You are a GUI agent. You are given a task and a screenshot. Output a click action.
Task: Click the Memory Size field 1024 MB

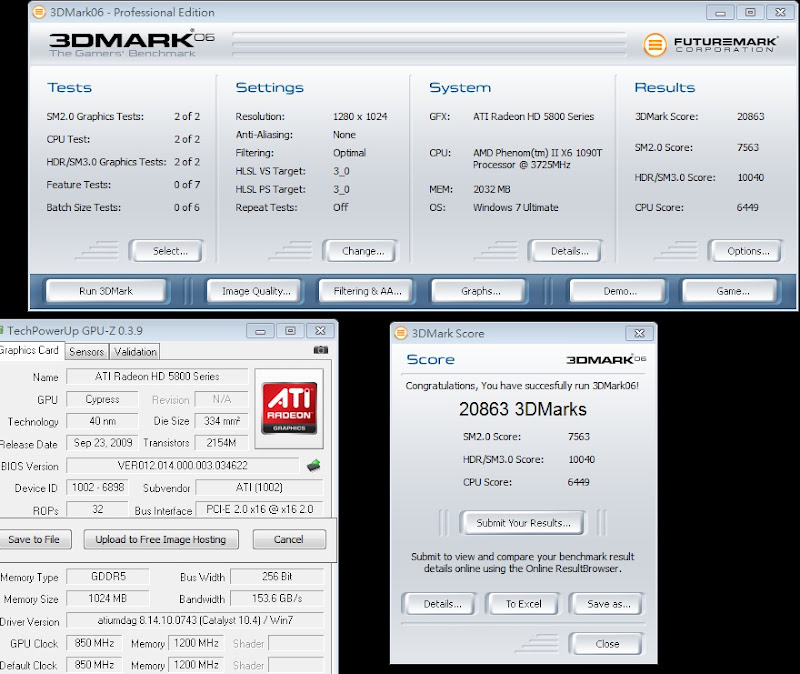108,598
